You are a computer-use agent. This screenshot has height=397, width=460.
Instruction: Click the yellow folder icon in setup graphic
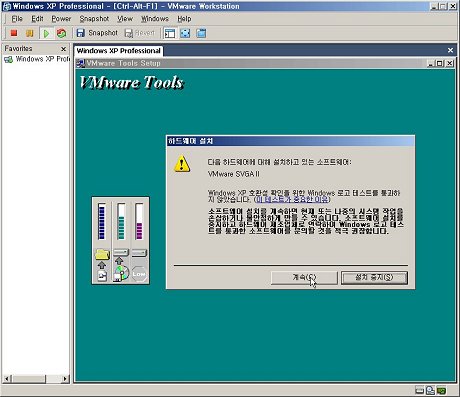pos(102,254)
